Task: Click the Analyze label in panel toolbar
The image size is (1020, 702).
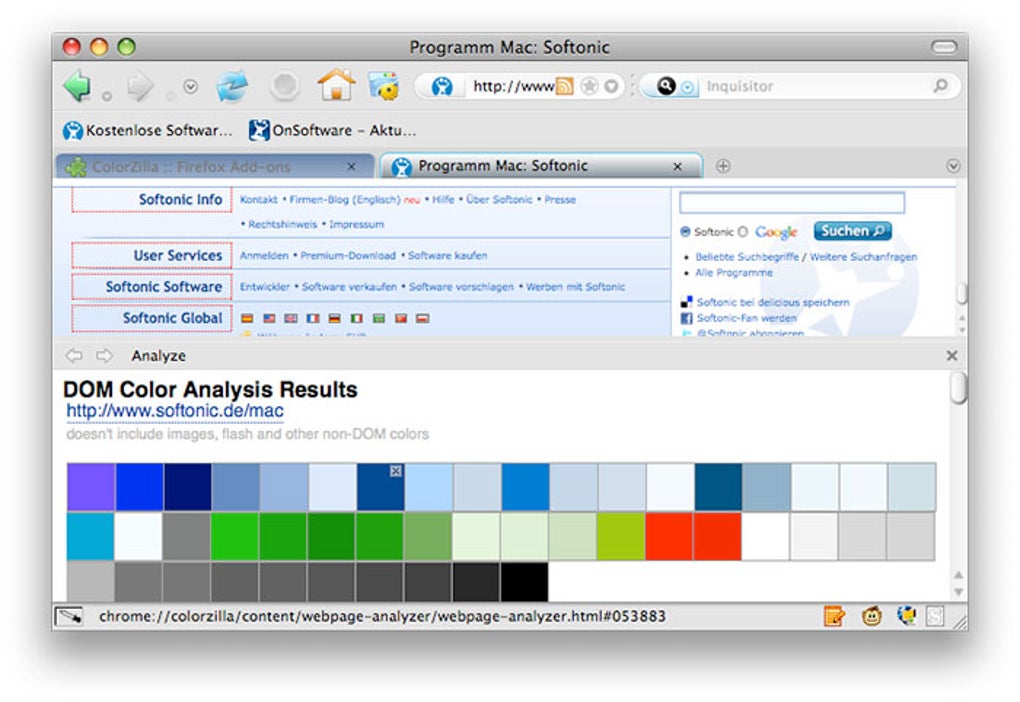Action: (159, 356)
